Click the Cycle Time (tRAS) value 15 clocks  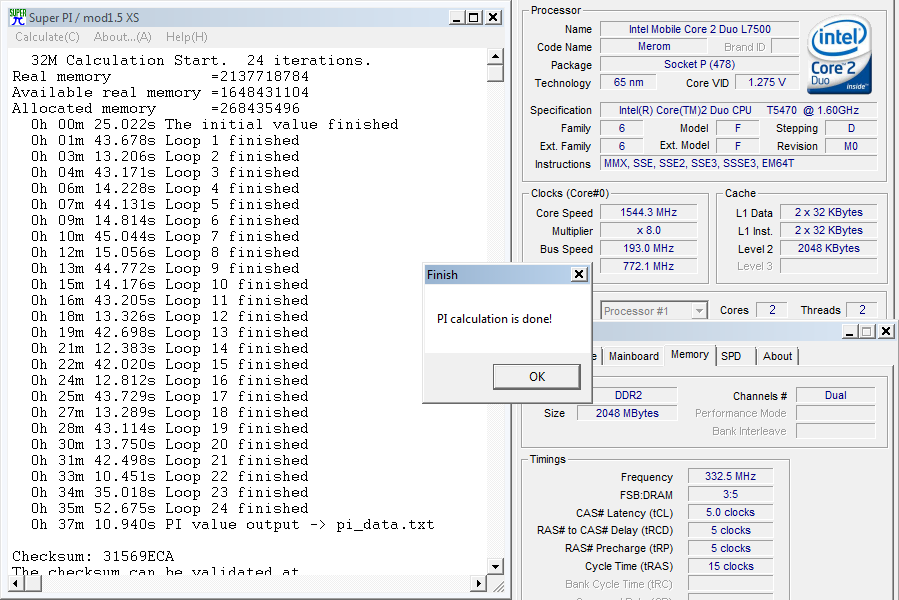tap(730, 566)
